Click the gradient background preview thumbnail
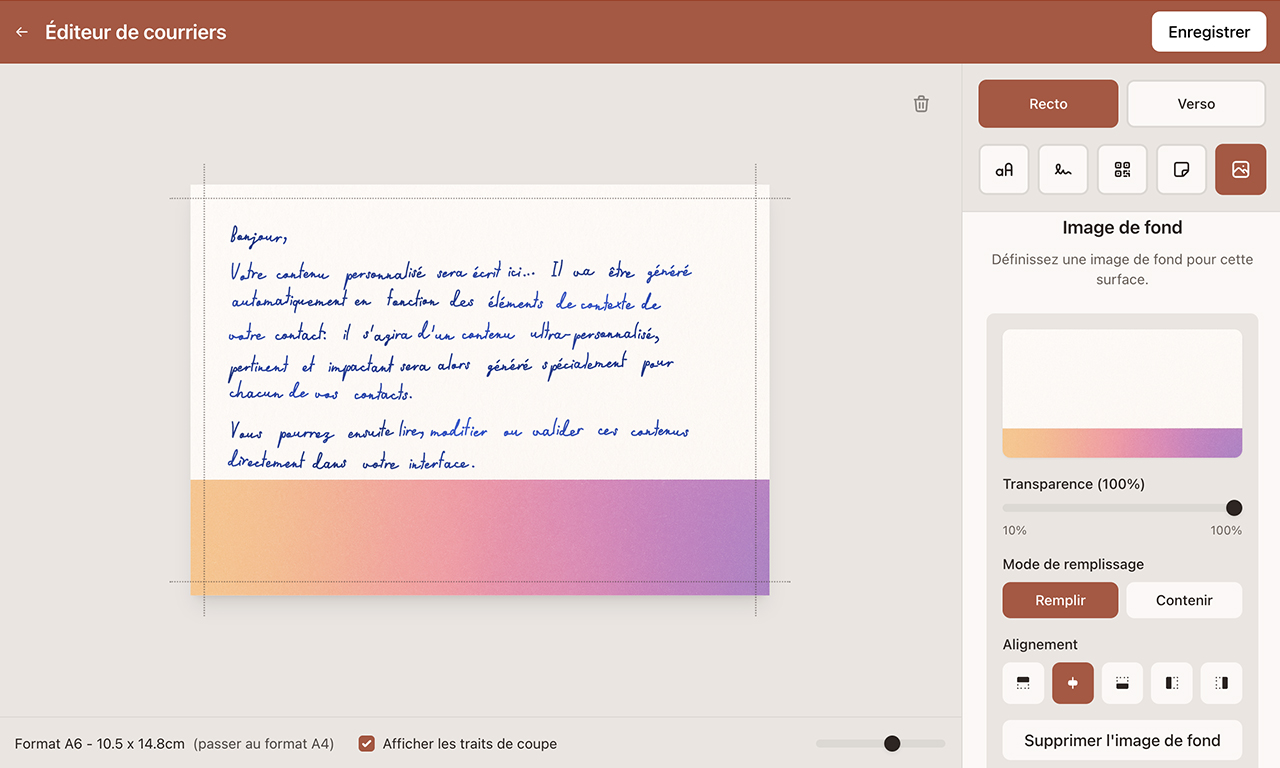The image size is (1280, 768). (x=1122, y=392)
